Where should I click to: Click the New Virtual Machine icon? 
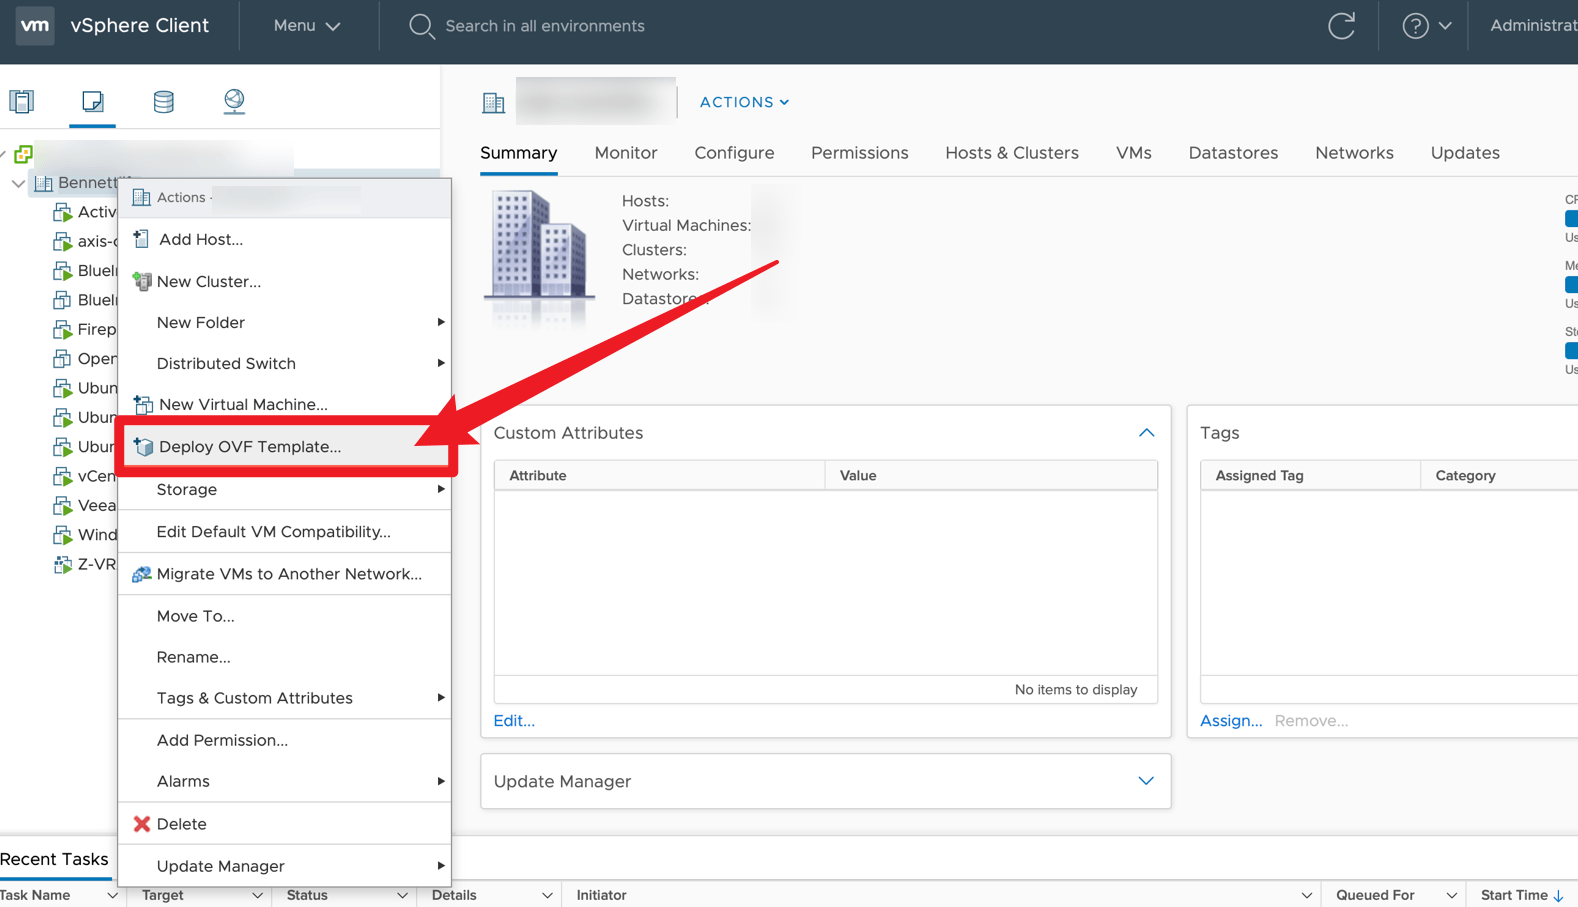[143, 405]
